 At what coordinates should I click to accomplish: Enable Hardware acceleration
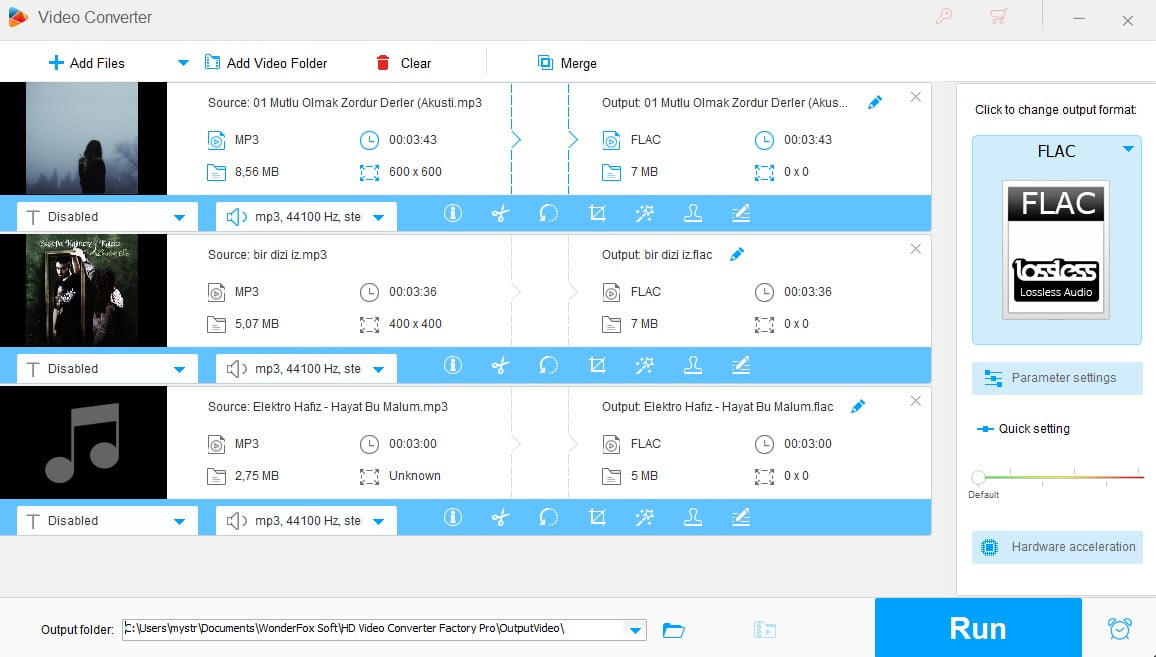tap(1056, 547)
